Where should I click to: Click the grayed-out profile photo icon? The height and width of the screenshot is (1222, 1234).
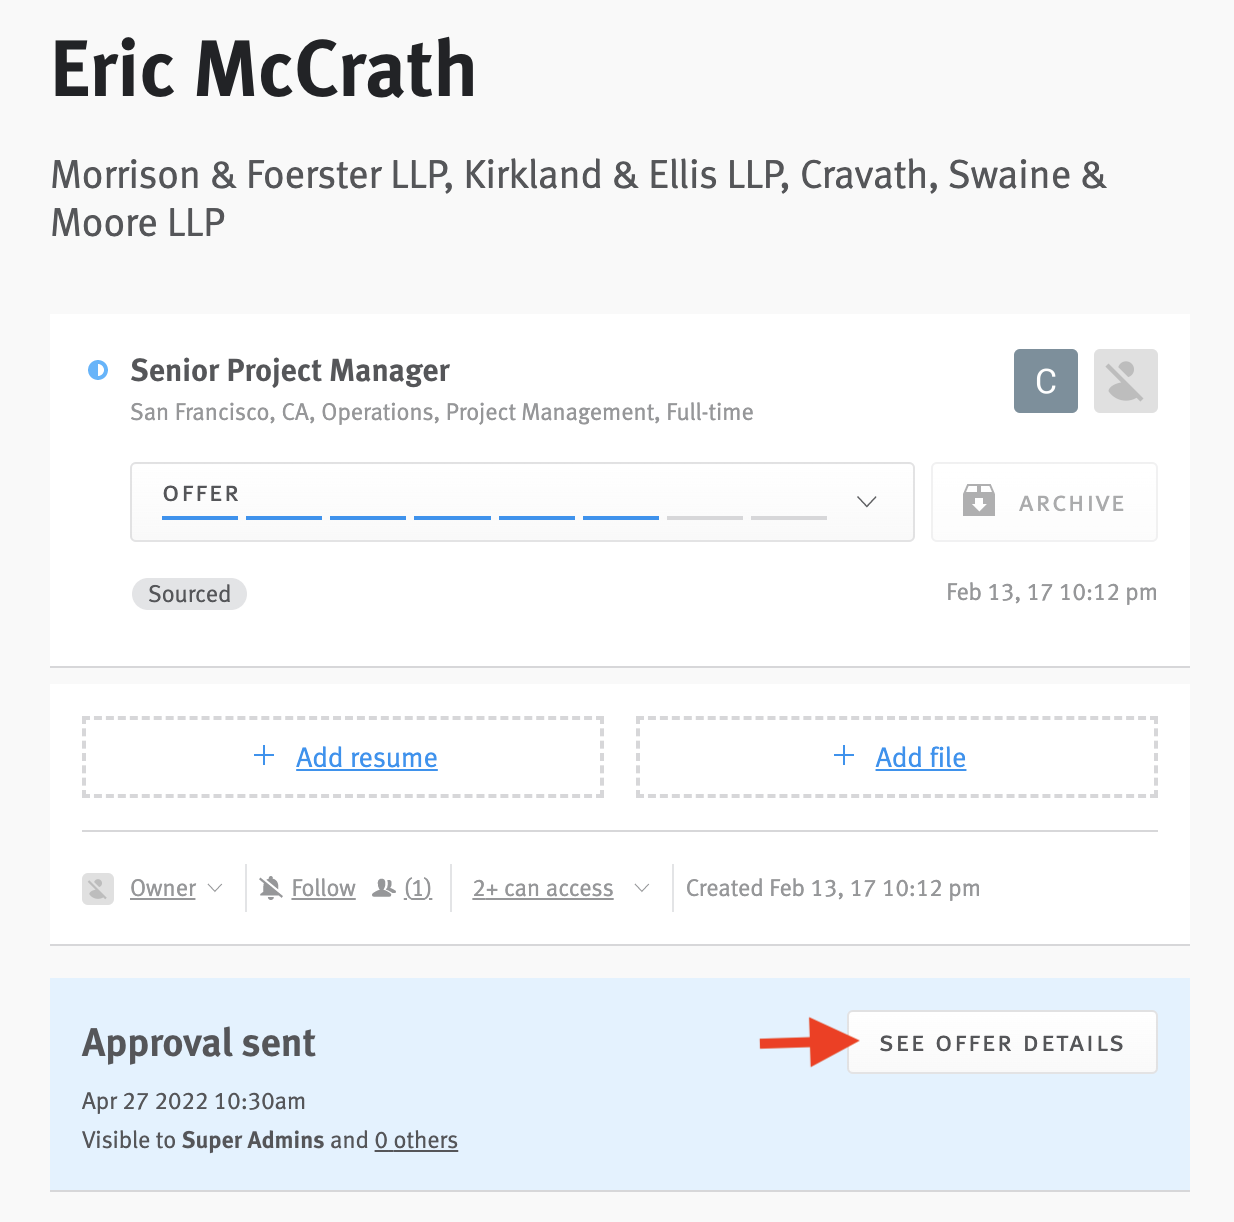(1125, 381)
